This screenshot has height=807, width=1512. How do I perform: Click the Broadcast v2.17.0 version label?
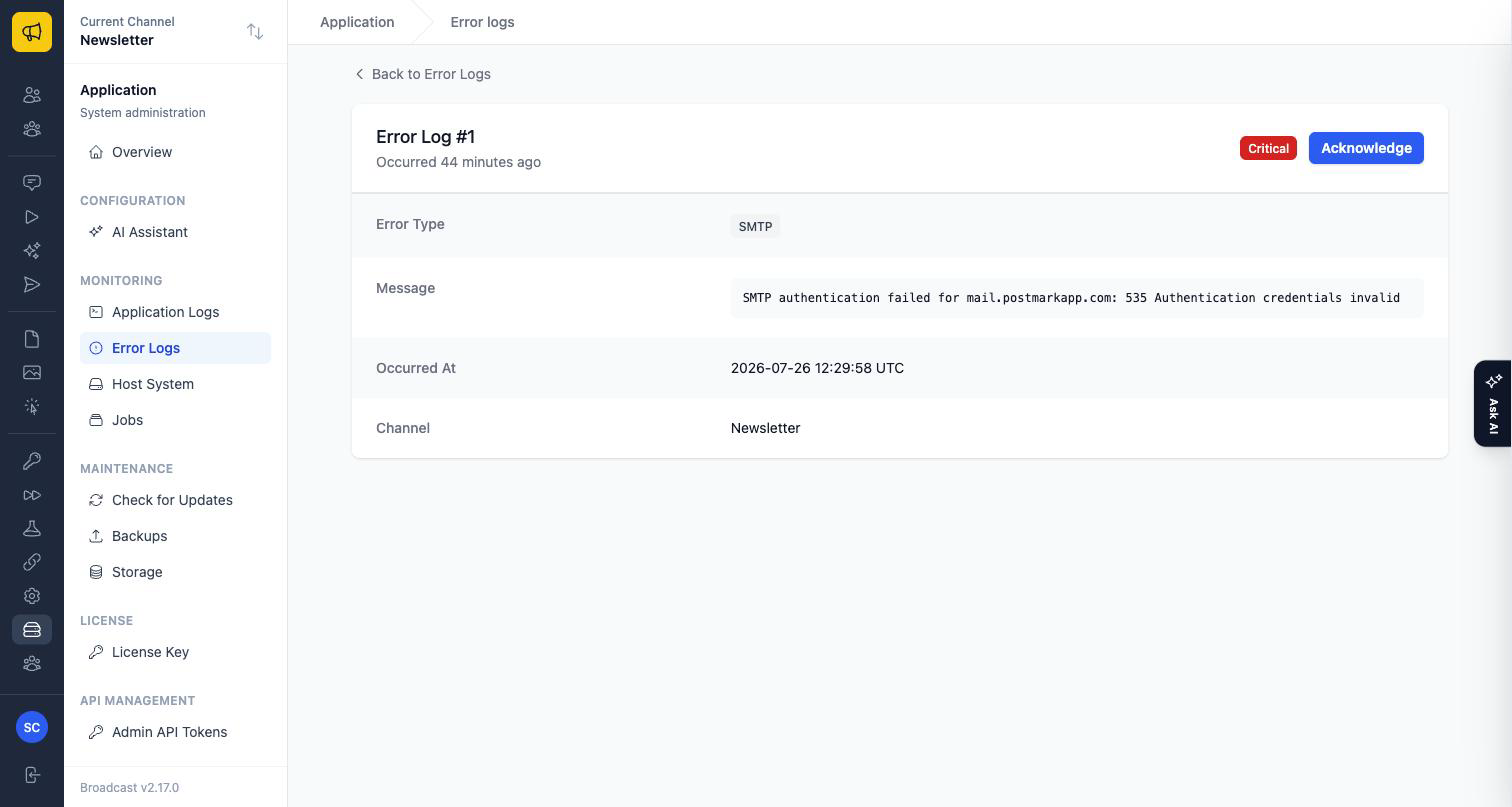pyautogui.click(x=129, y=788)
